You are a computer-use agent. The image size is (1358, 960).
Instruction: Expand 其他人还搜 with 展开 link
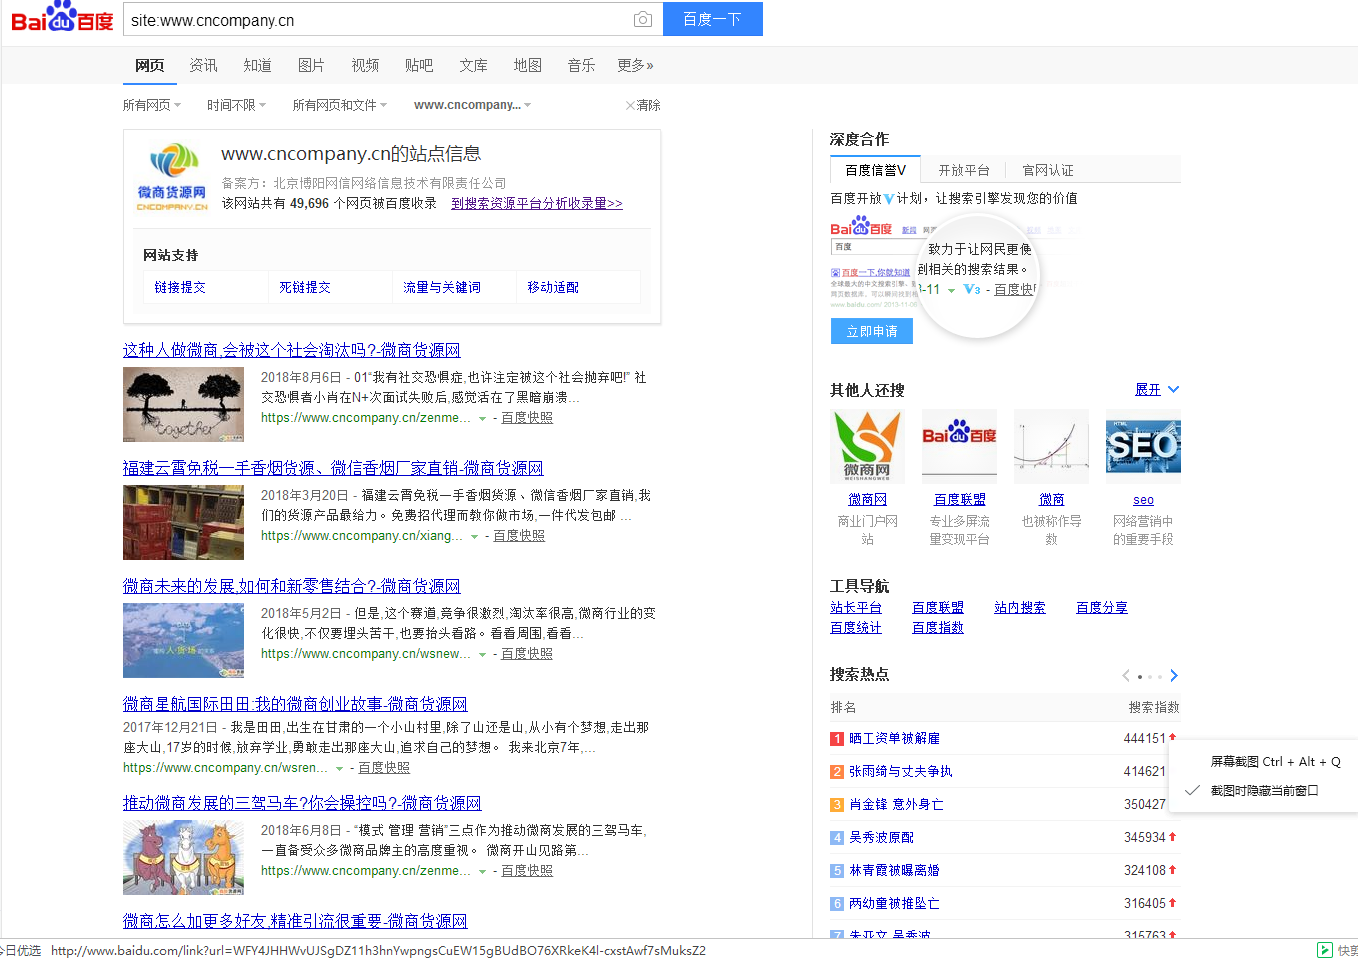pos(1156,390)
